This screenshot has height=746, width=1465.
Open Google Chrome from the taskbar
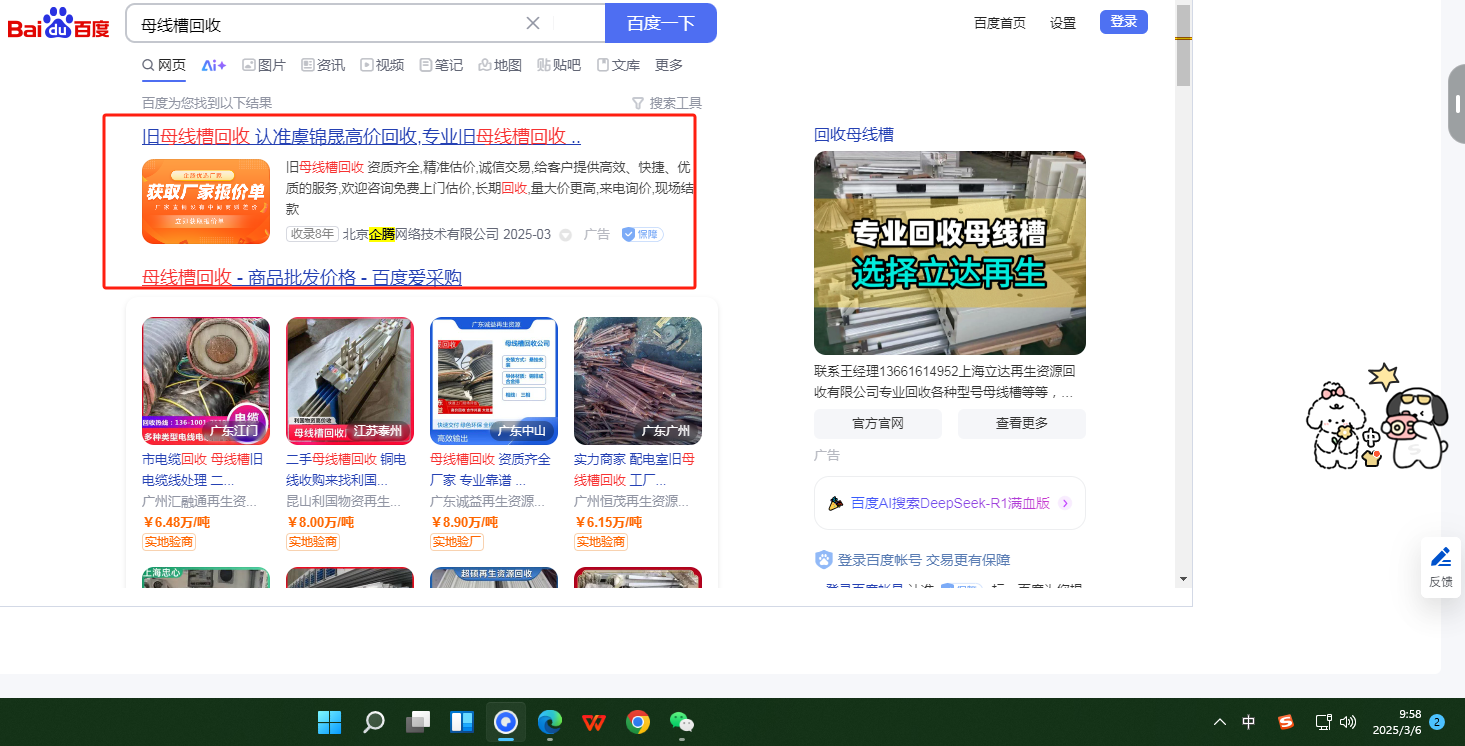pos(638,722)
